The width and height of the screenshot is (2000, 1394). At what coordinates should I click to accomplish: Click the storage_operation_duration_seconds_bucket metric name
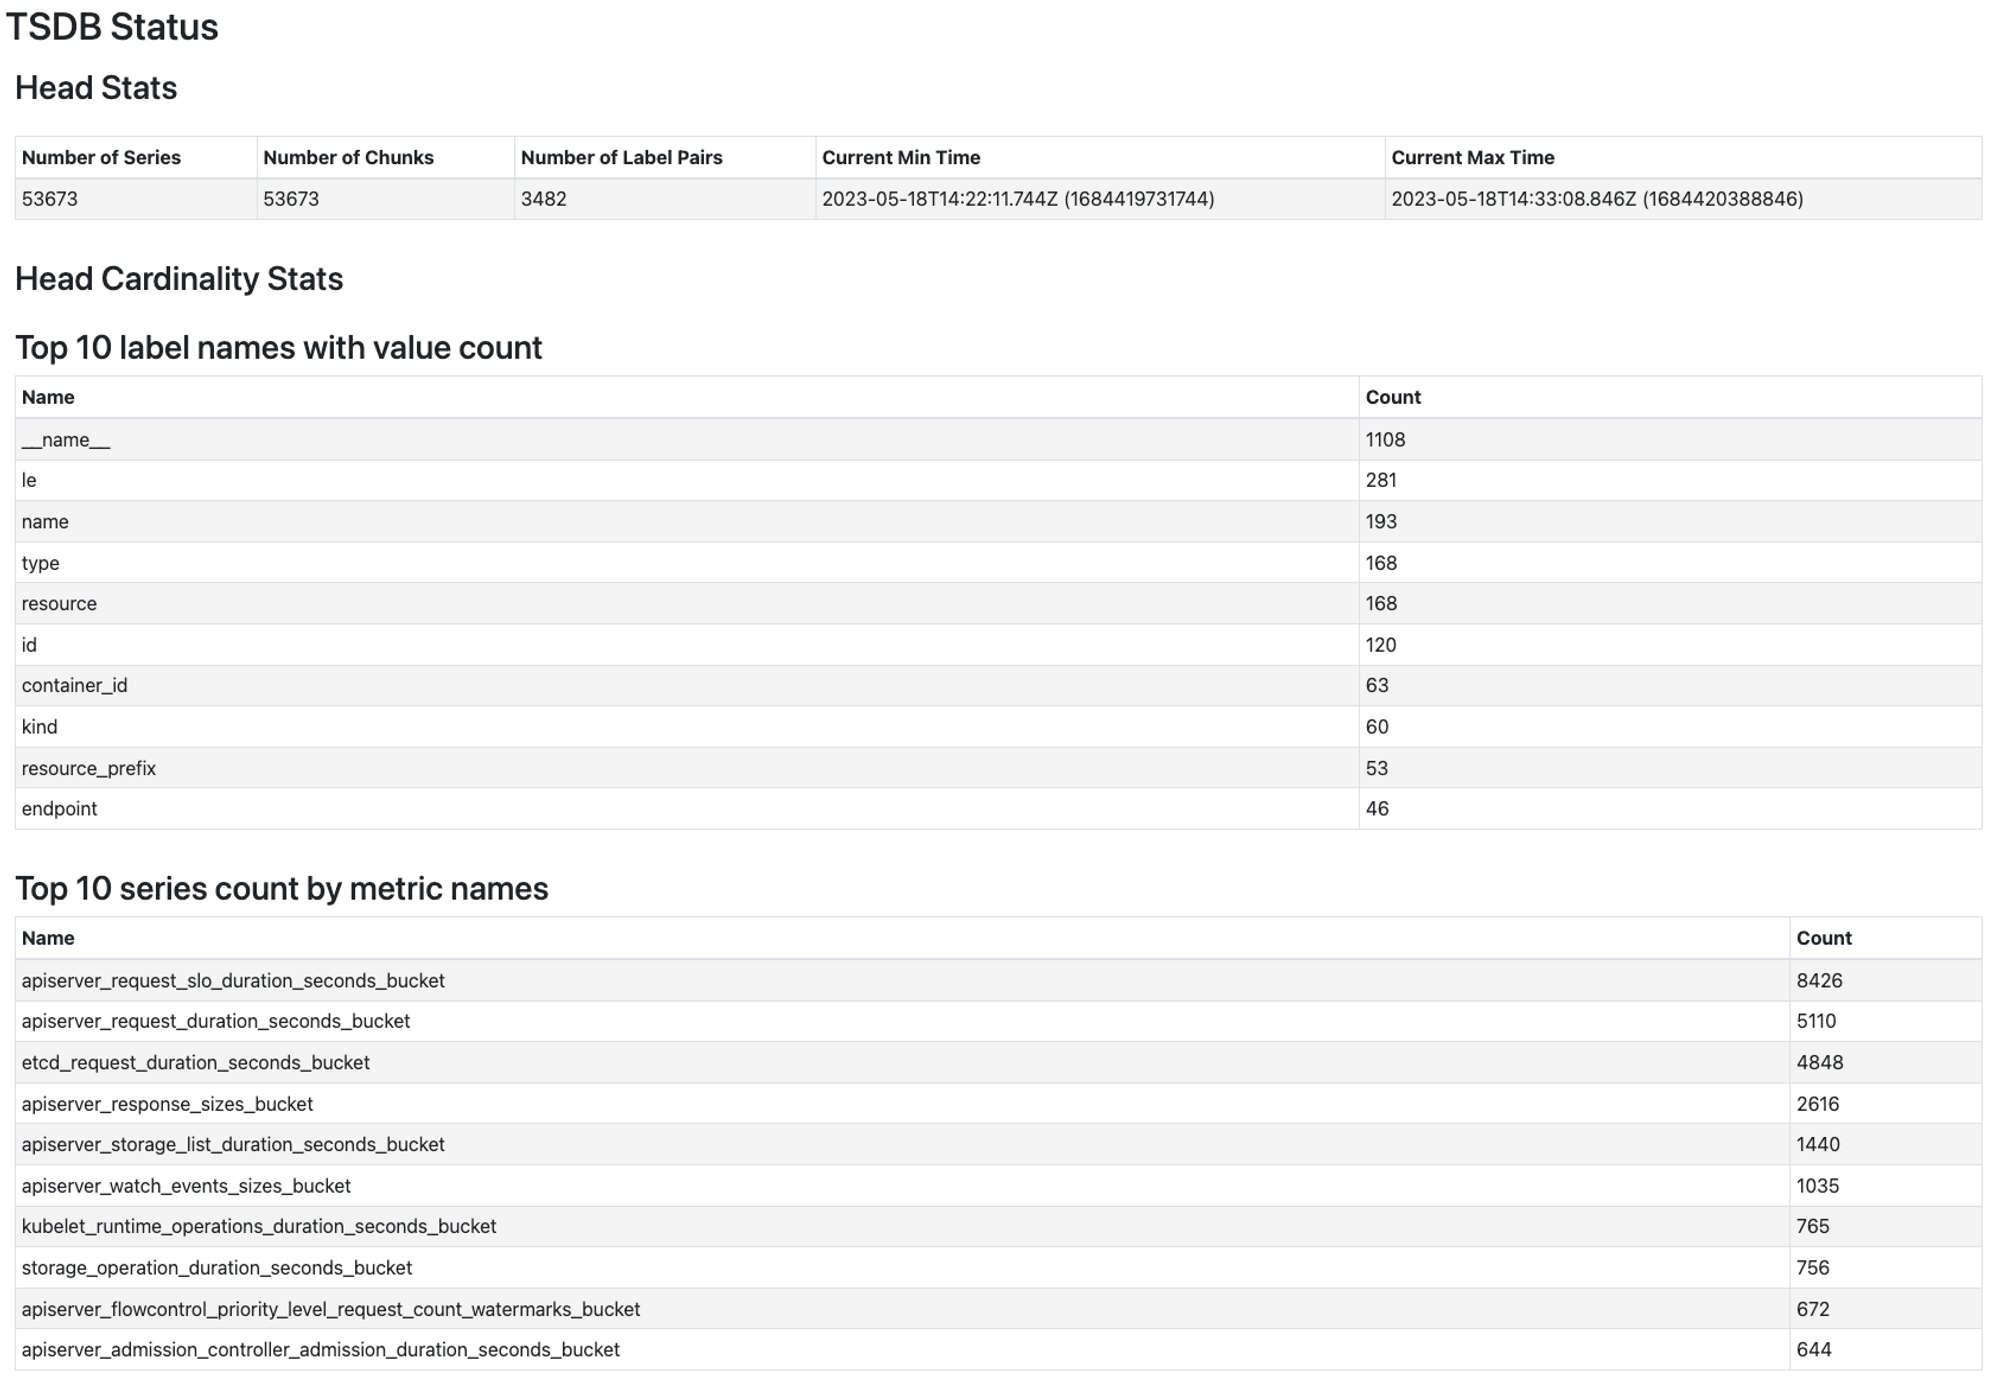point(217,1267)
